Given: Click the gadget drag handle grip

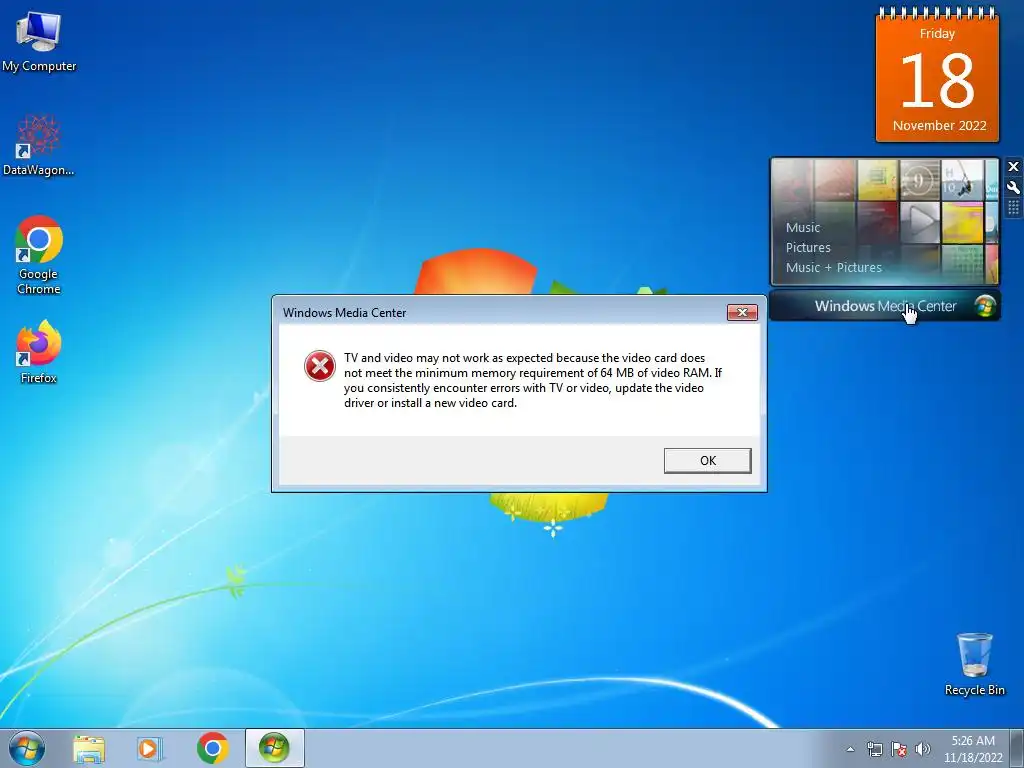Looking at the screenshot, I should click(1013, 208).
